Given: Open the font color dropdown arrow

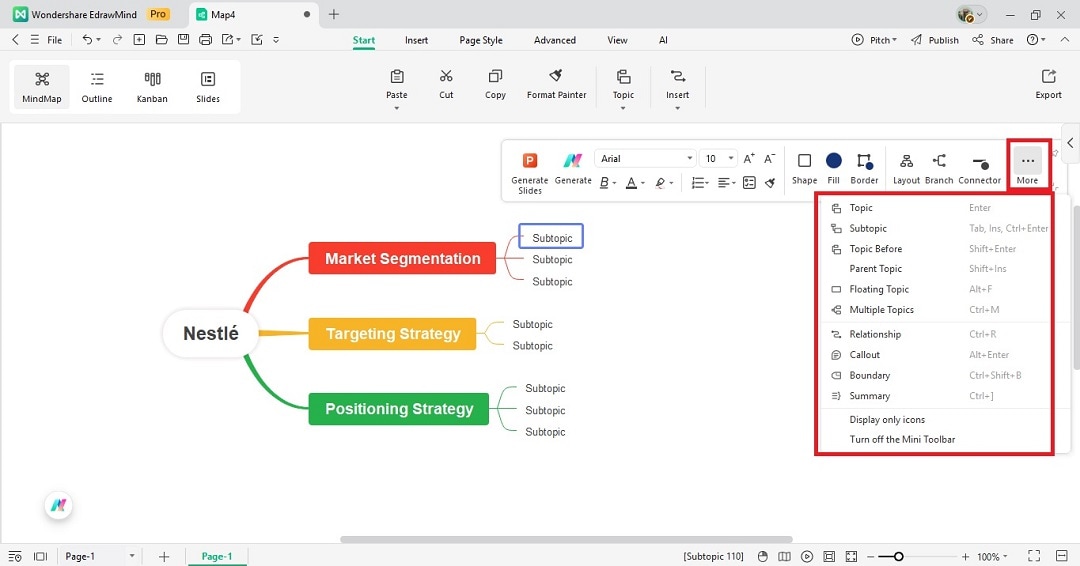Looking at the screenshot, I should 643,183.
